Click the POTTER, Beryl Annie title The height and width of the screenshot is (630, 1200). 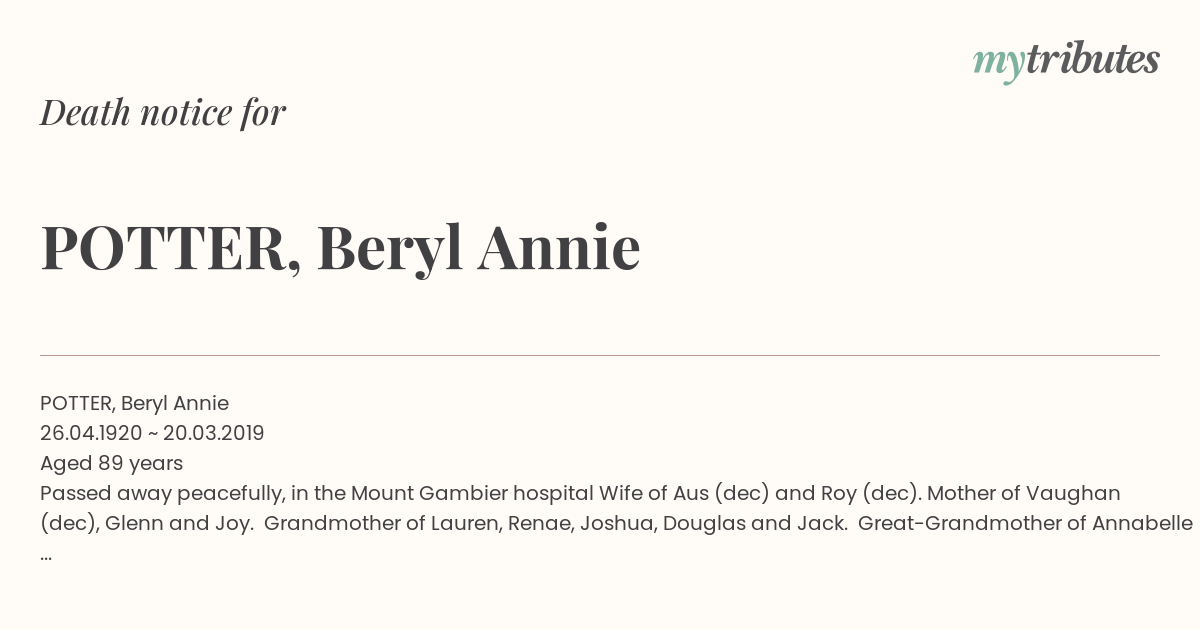click(340, 248)
